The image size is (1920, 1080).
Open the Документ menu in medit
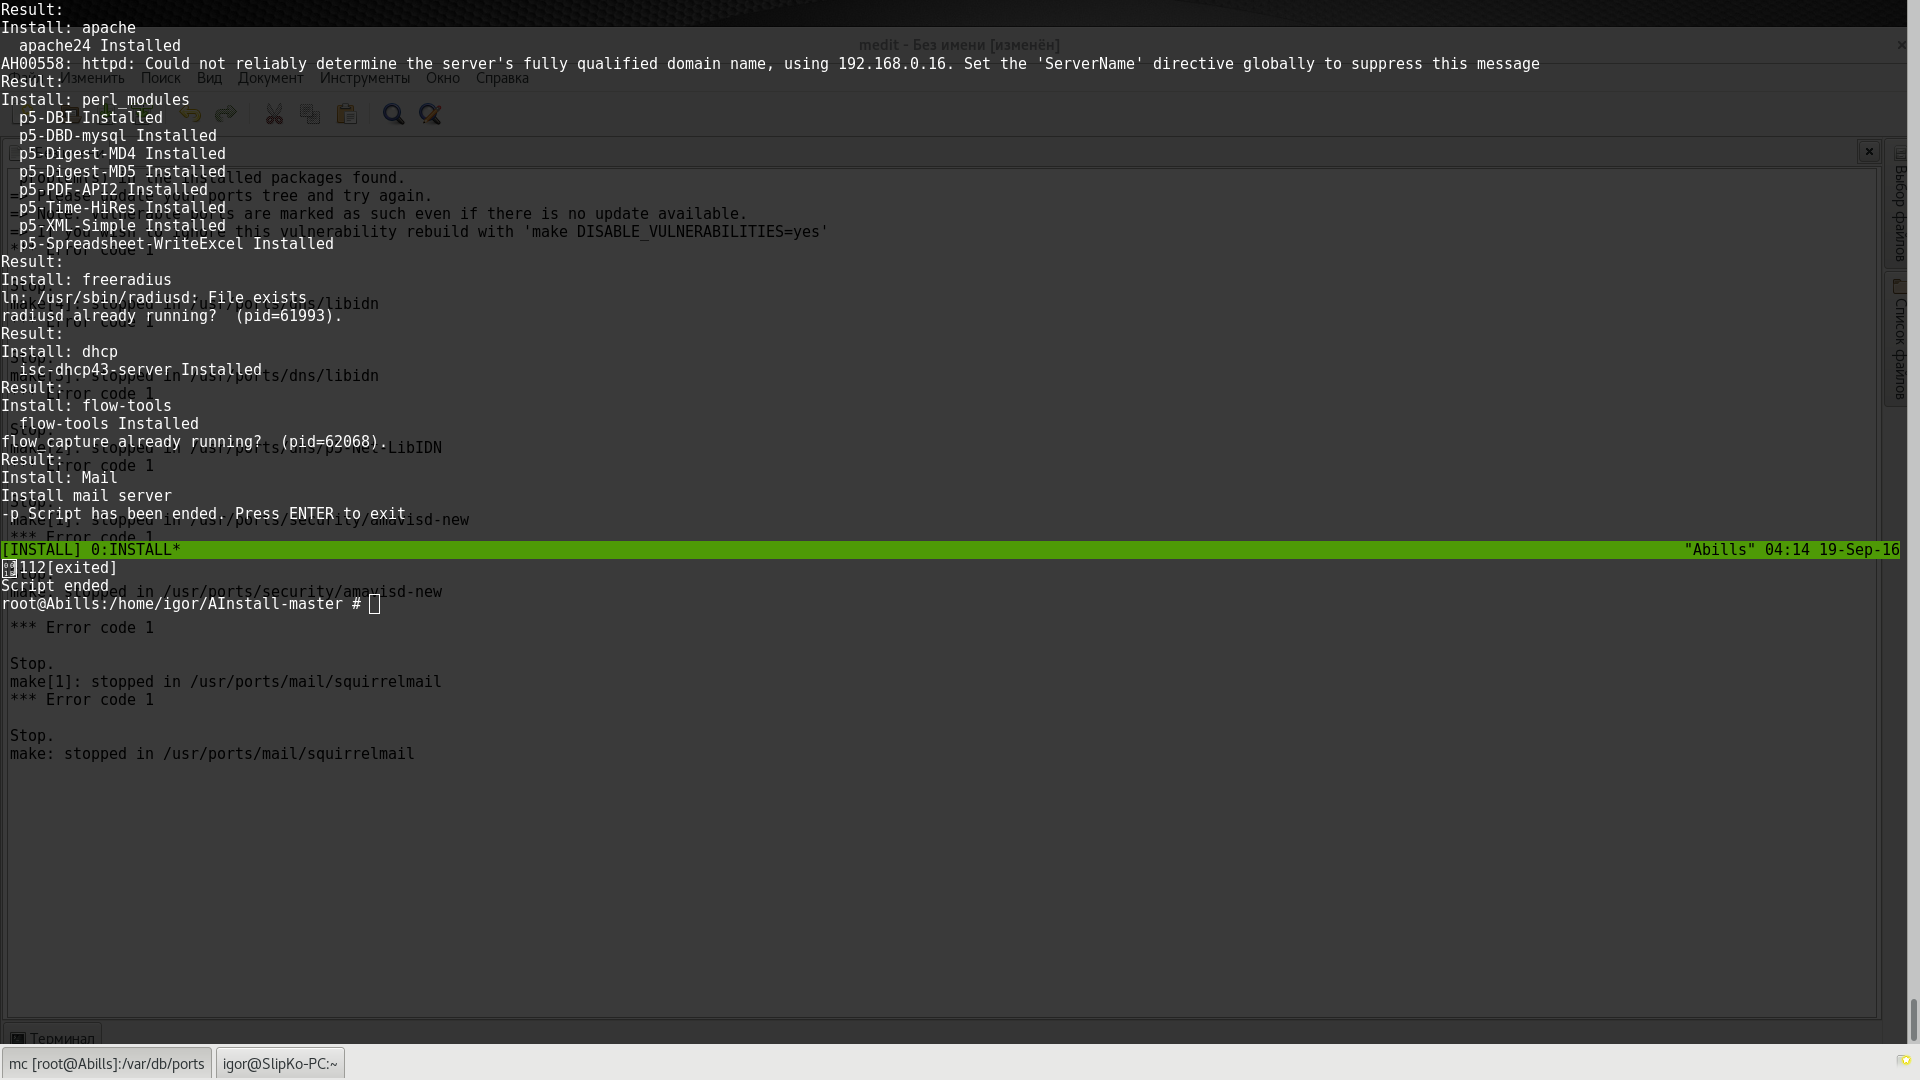[x=270, y=78]
